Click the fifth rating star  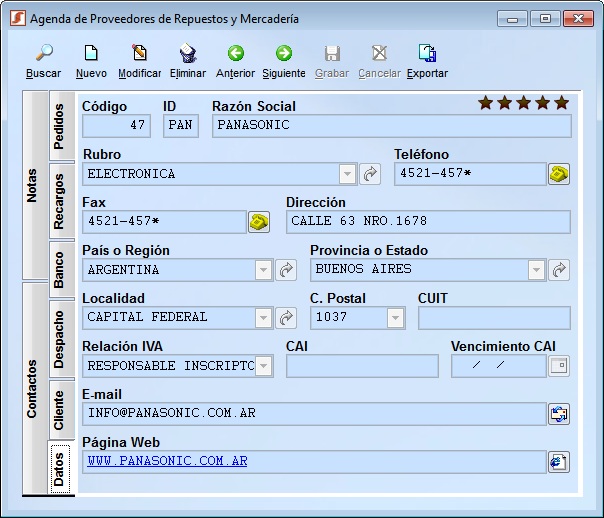[562, 103]
